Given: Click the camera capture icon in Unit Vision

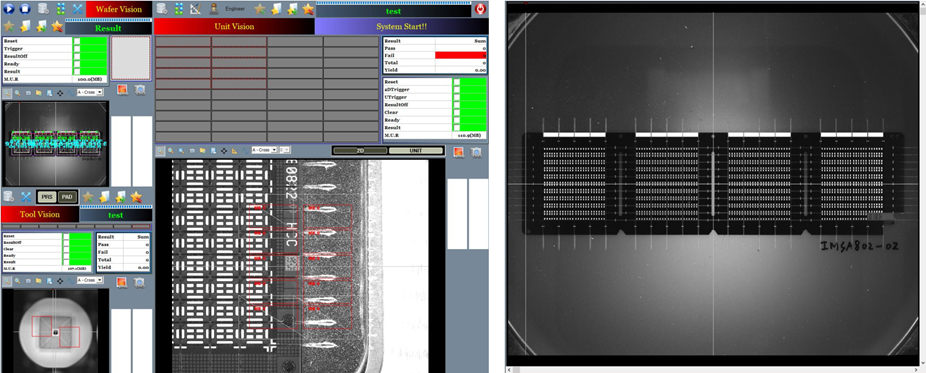Looking at the screenshot, I should (476, 152).
